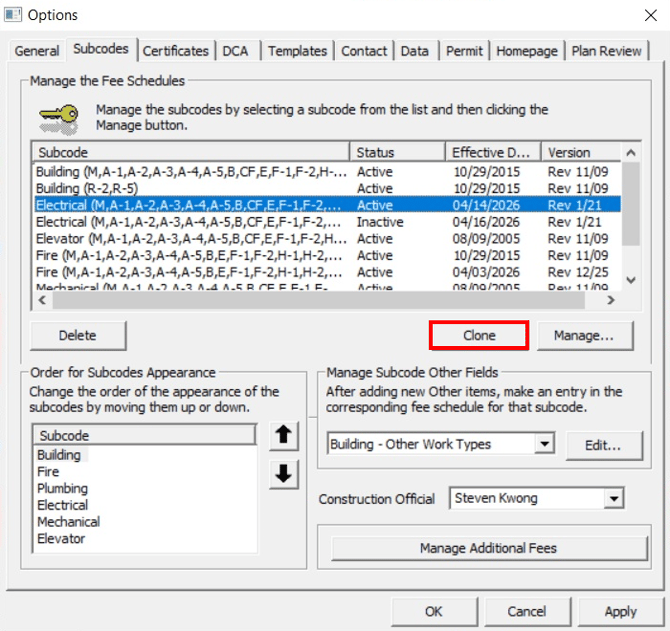The image size is (670, 631).
Task: Click the move down arrow button
Action: click(x=285, y=475)
